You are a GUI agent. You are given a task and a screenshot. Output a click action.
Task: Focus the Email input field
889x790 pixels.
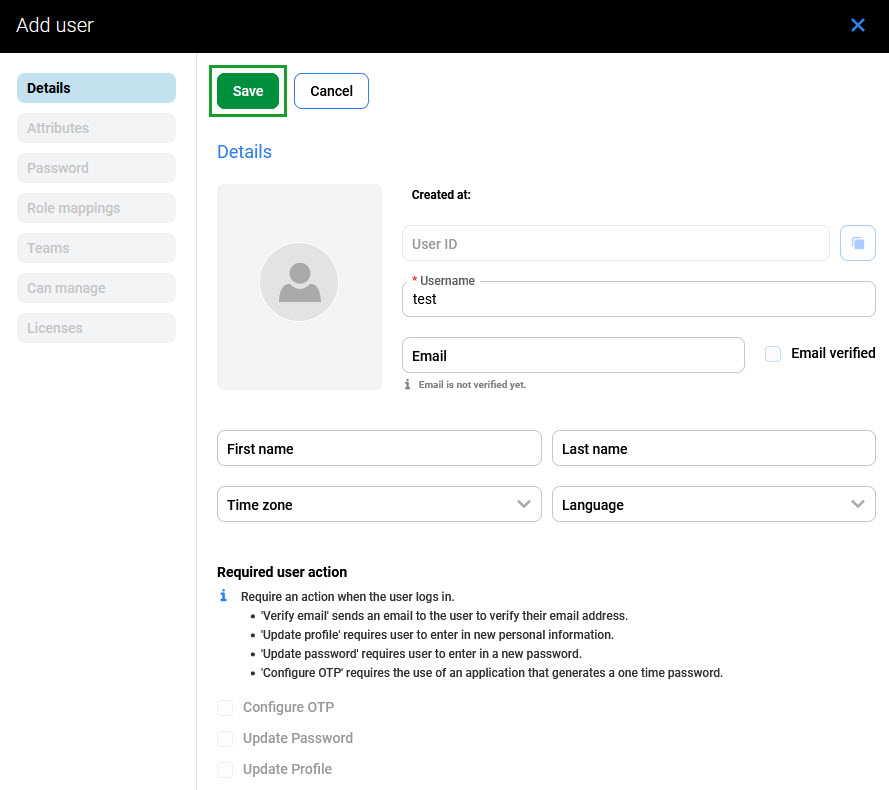tap(572, 355)
